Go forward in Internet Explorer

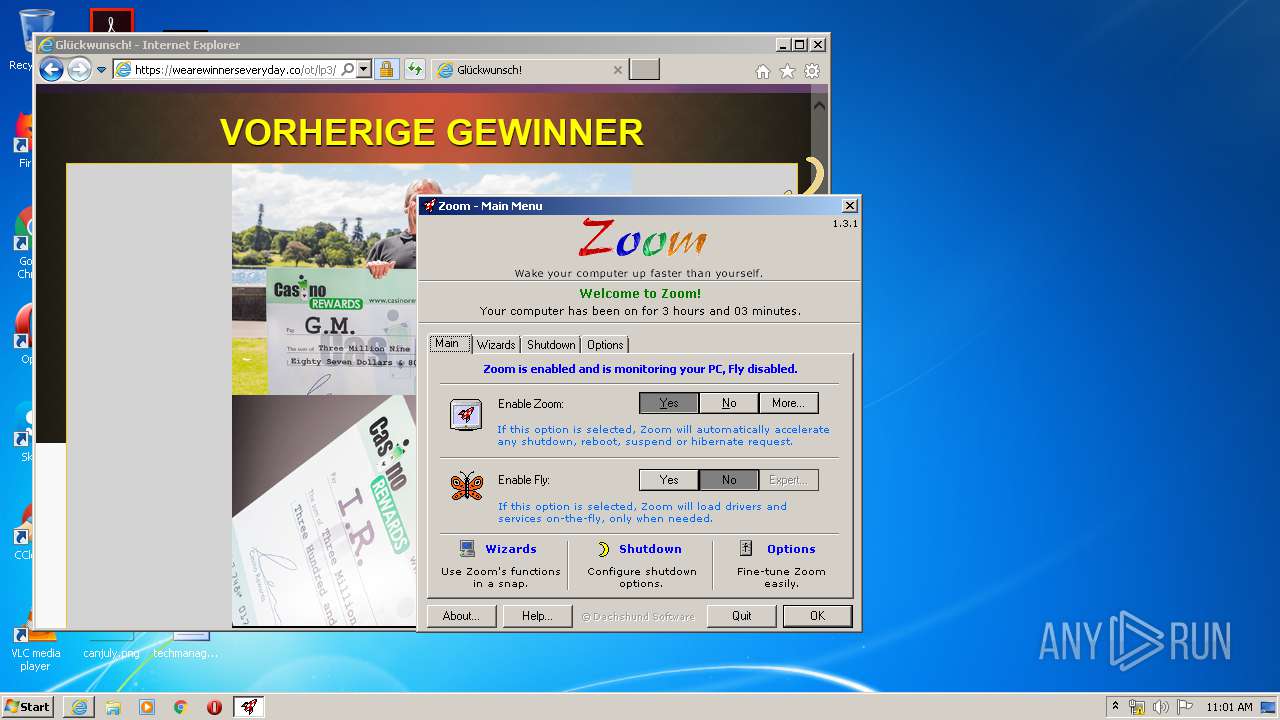[79, 70]
